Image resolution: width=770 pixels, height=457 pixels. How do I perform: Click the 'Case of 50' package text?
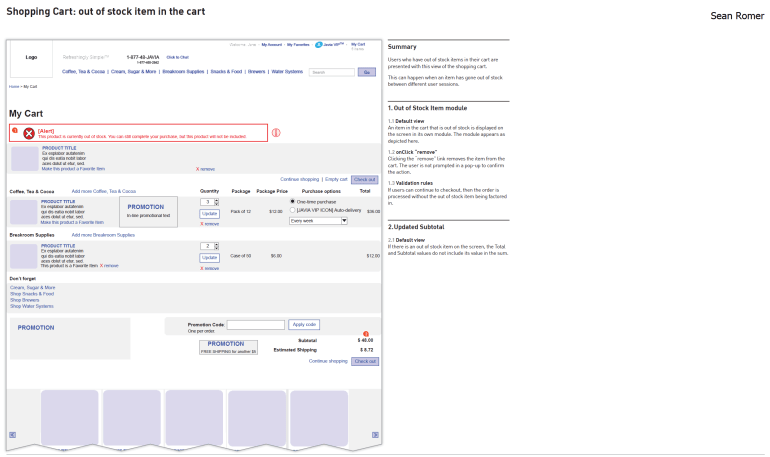click(241, 256)
